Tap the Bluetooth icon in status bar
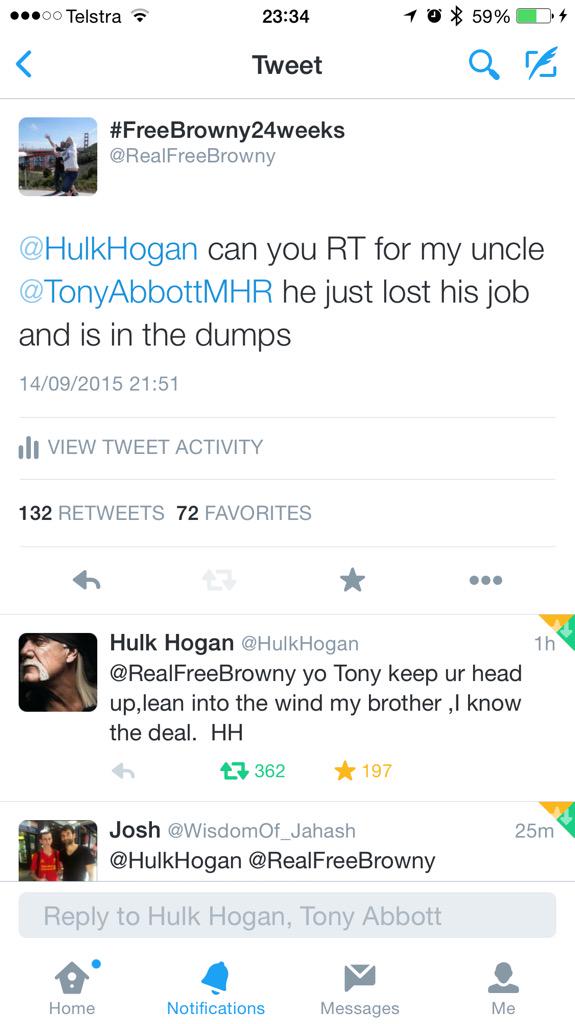The width and height of the screenshot is (575, 1024). (457, 16)
